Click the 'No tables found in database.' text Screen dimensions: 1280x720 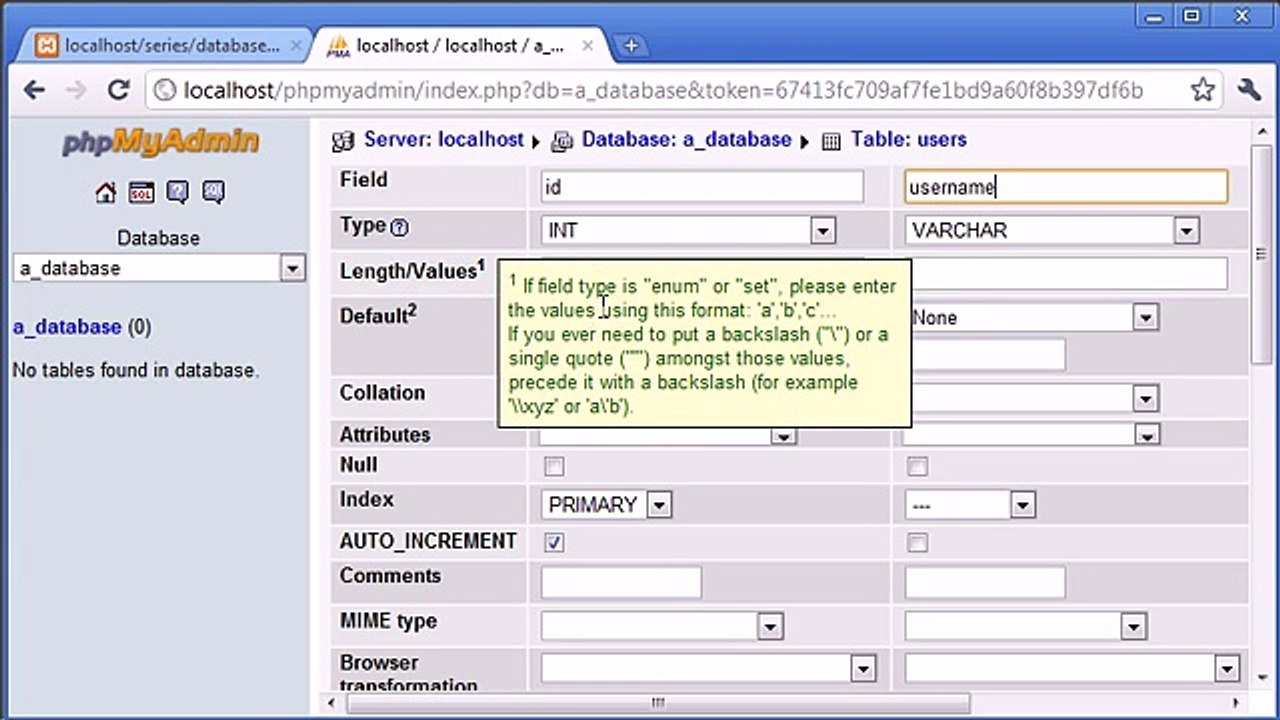(135, 370)
